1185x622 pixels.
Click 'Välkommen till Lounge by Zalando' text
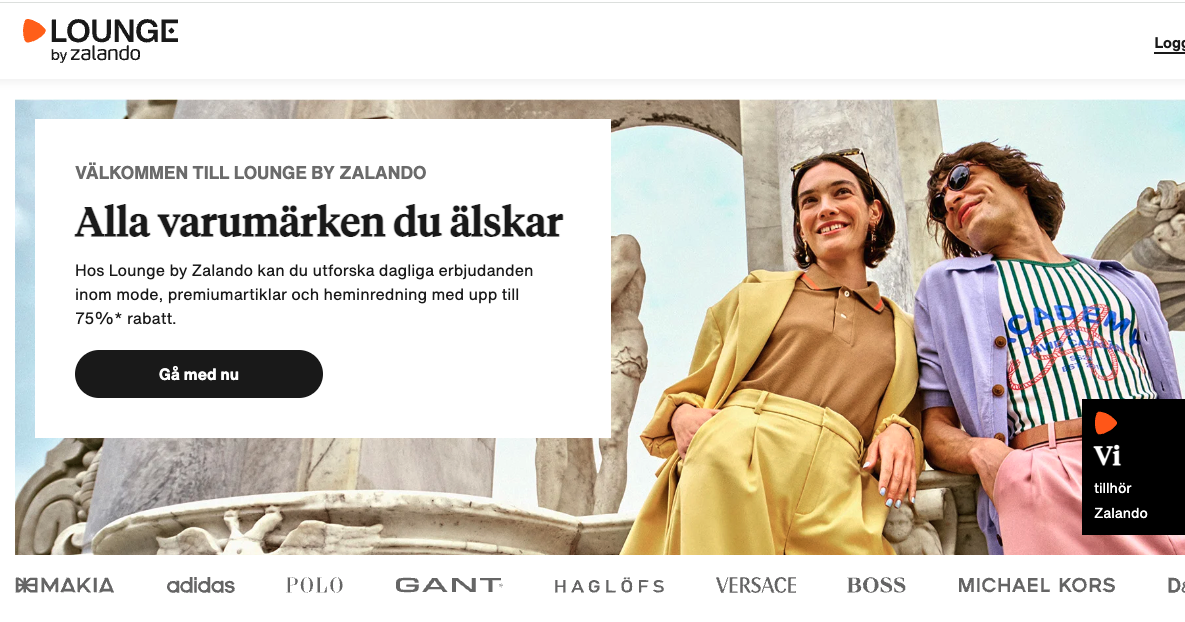(250, 173)
